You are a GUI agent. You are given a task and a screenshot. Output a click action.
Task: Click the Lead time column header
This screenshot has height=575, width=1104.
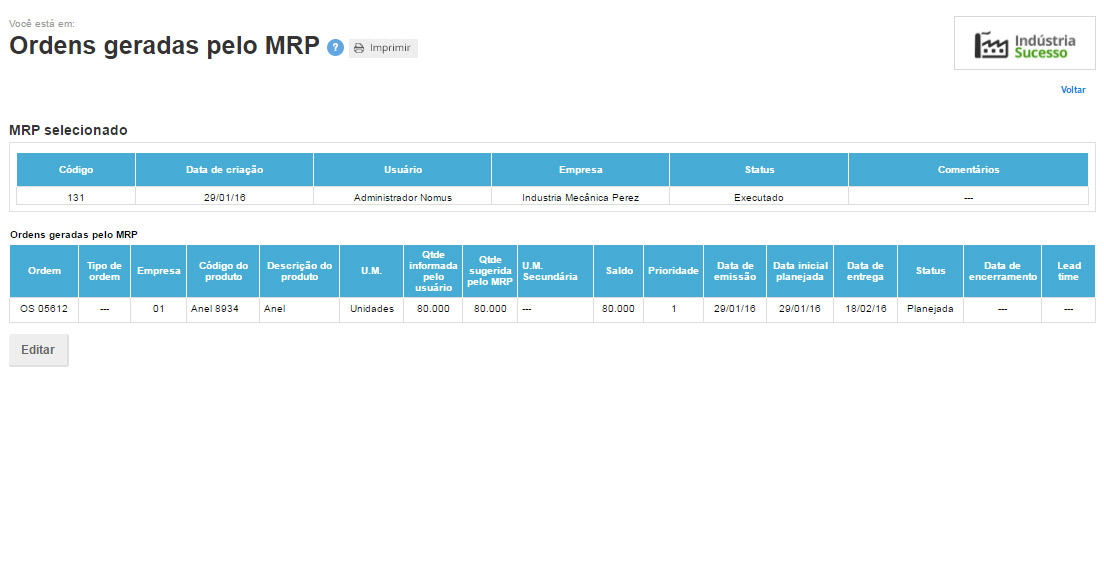[1068, 271]
